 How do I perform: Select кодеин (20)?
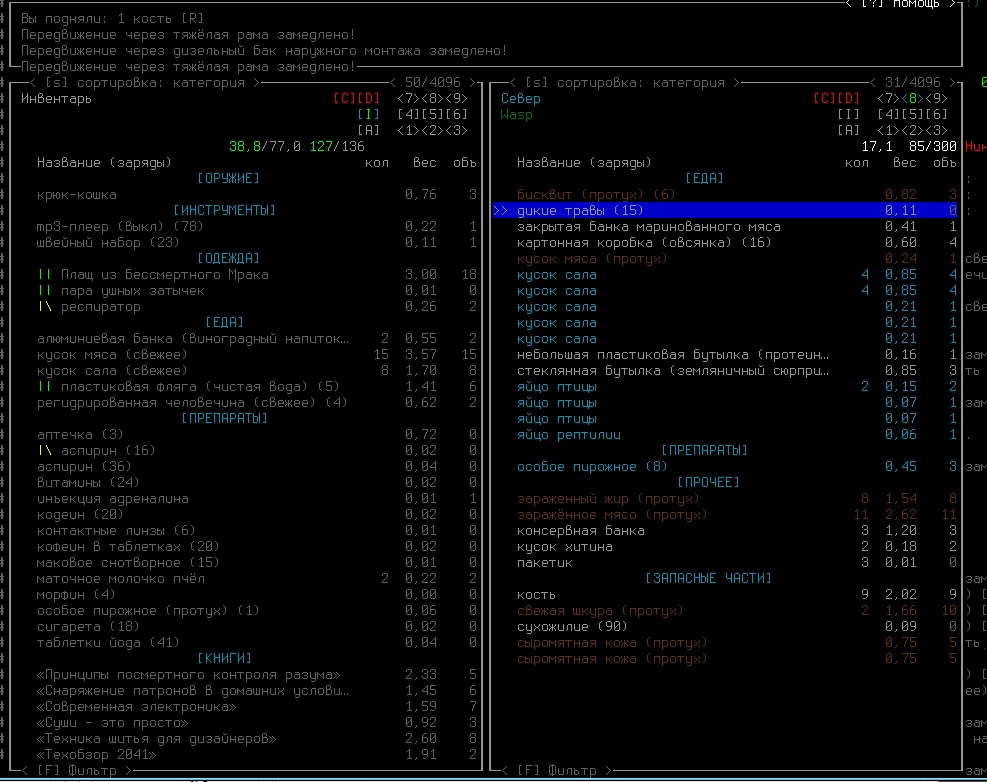pyautogui.click(x=257, y=514)
